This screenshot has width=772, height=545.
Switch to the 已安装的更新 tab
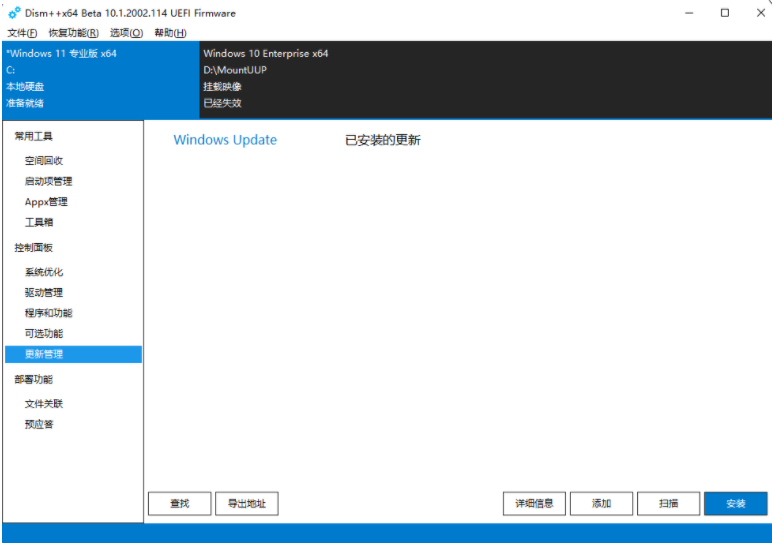[383, 140]
